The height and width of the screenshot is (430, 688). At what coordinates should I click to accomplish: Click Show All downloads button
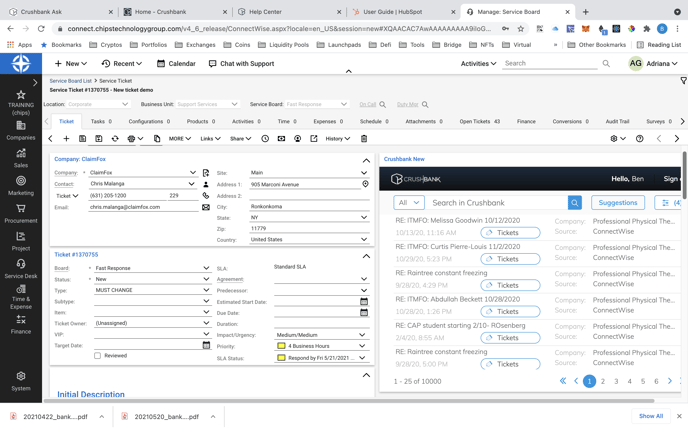651,416
